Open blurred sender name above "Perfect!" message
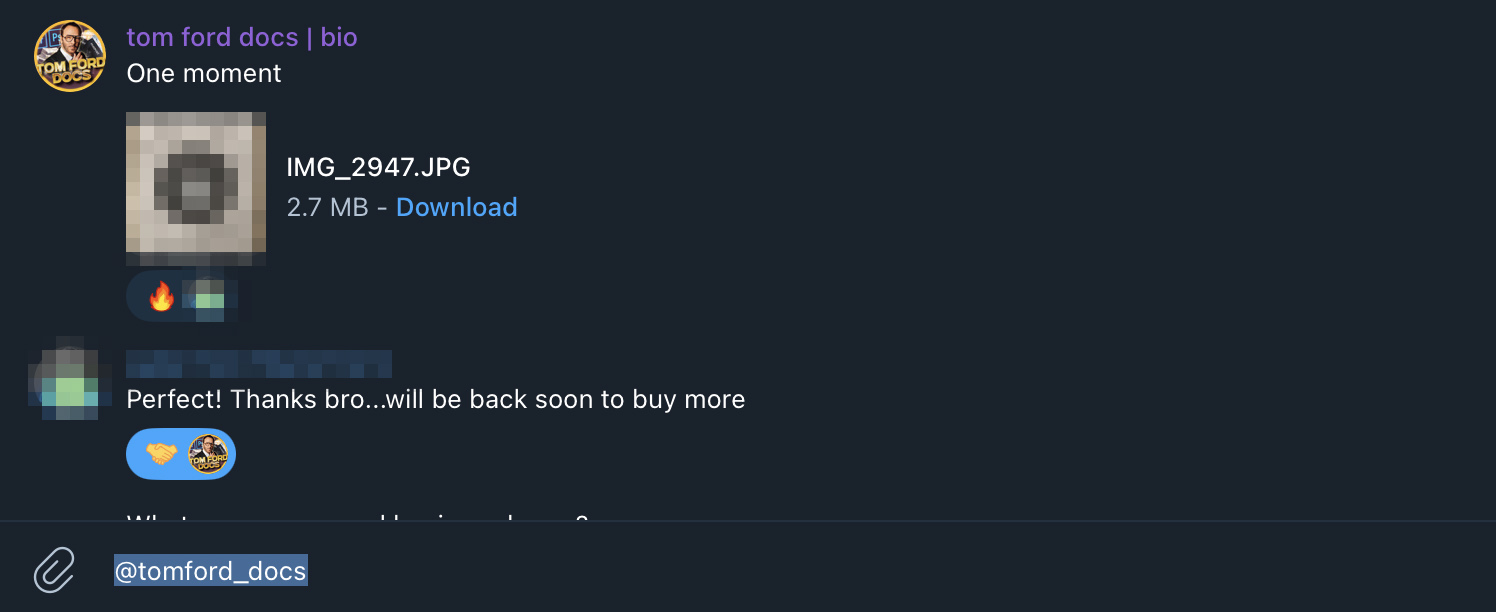Viewport: 1496px width, 612px height. (259, 363)
